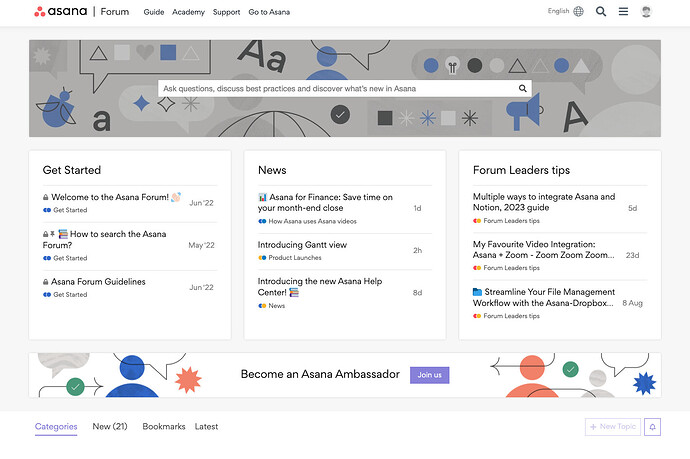The height and width of the screenshot is (459, 690).
Task: Click the Asana logo in the header
Action: coord(61,11)
